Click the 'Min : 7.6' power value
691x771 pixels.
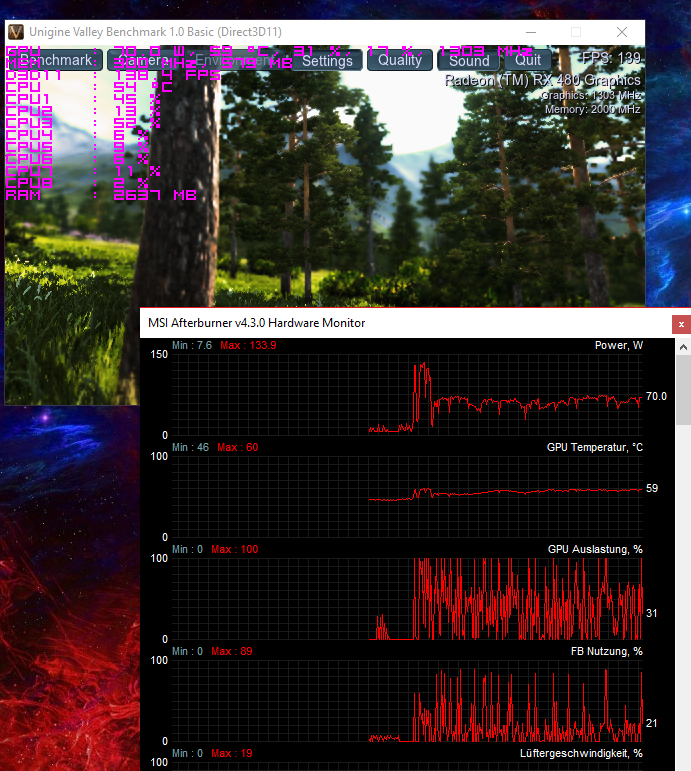point(192,345)
